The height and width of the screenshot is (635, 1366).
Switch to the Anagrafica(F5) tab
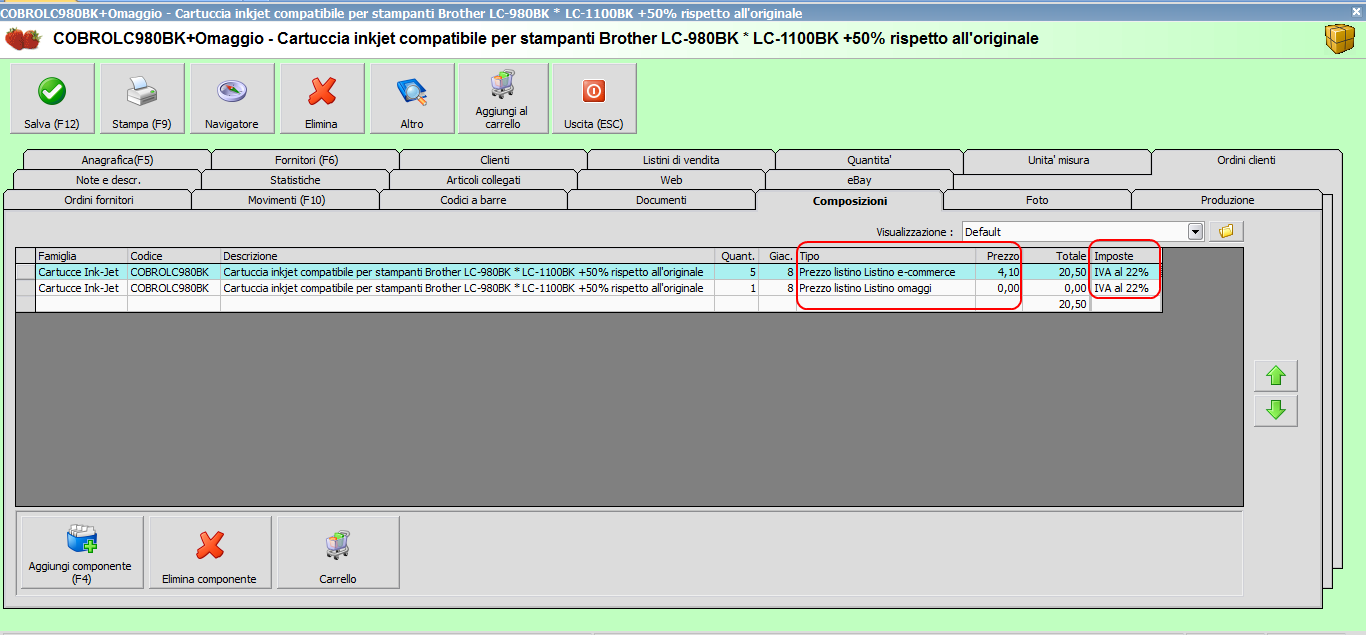point(118,160)
